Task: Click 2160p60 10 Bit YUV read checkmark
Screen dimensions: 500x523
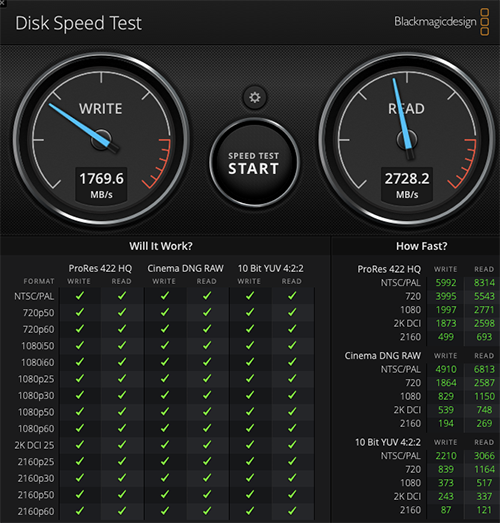Action: [x=292, y=511]
